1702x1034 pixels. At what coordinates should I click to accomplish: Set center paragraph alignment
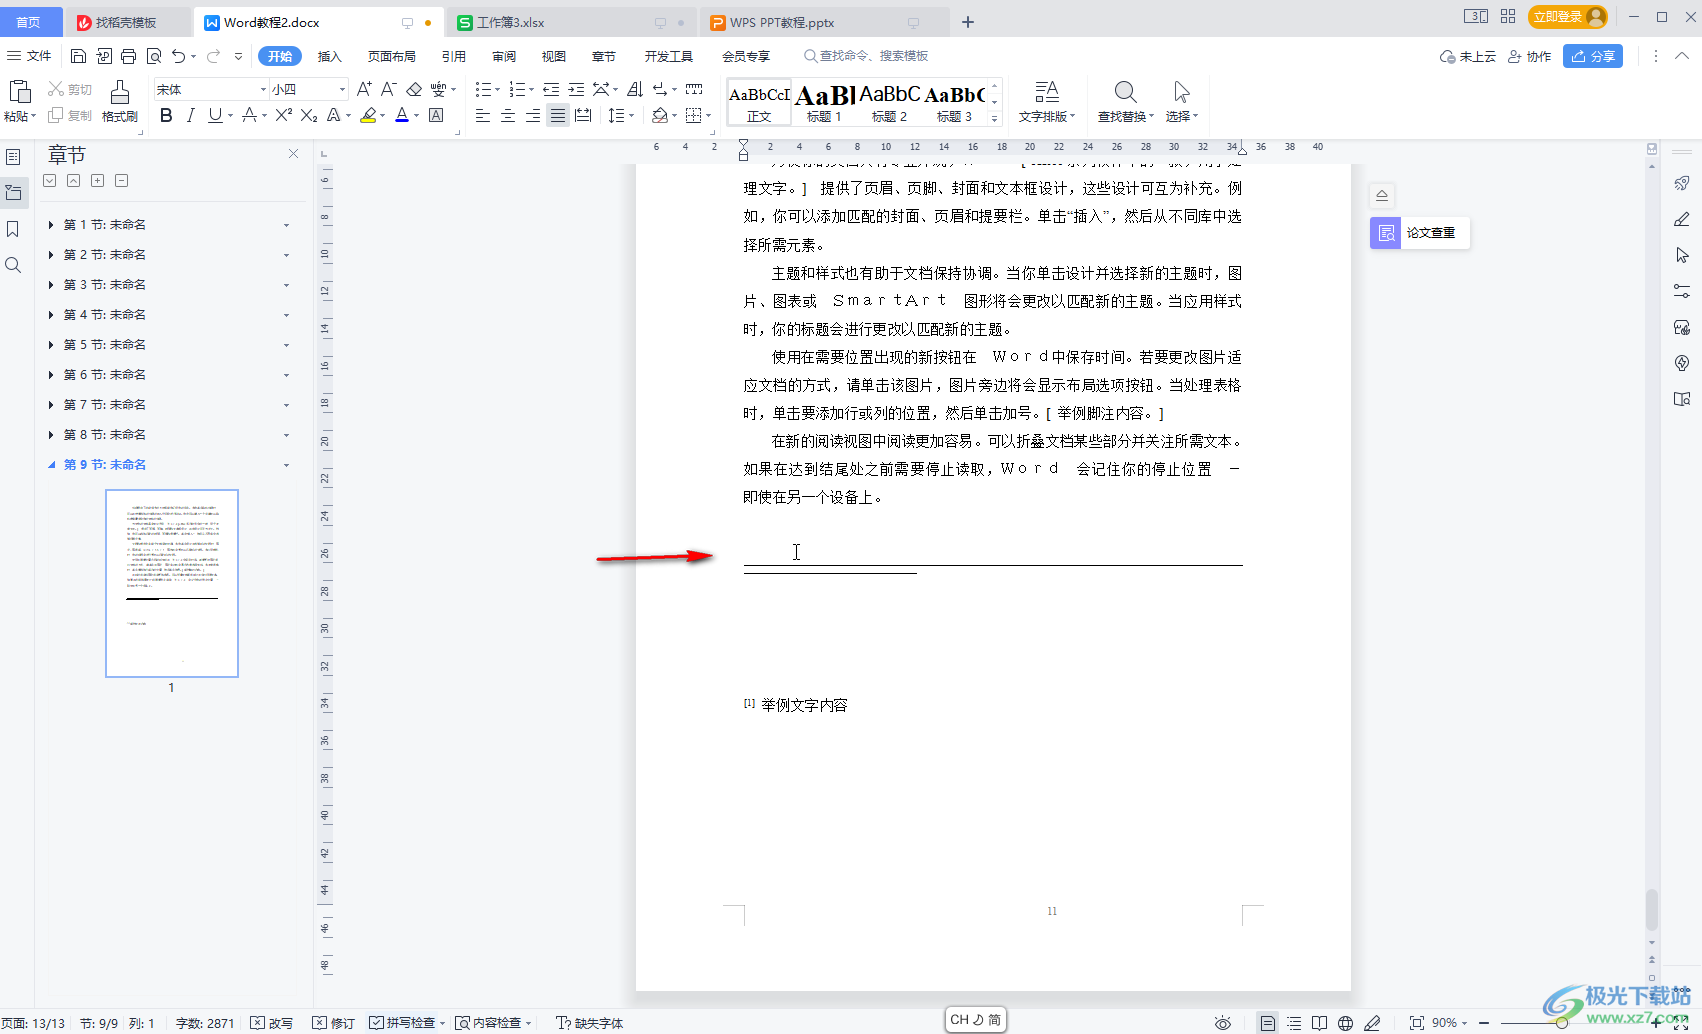tap(508, 115)
